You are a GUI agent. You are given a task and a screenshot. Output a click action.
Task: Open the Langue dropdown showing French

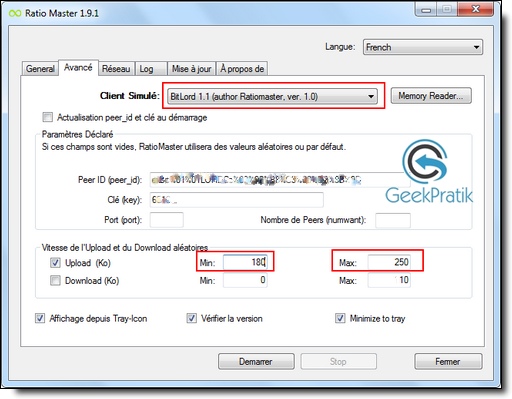click(423, 47)
